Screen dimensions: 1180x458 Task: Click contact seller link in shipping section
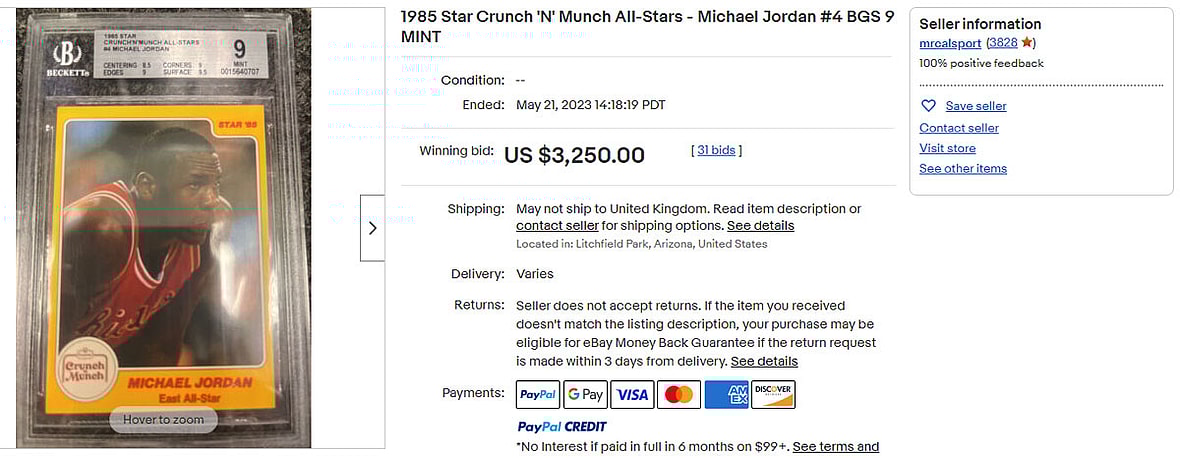pyautogui.click(x=557, y=226)
